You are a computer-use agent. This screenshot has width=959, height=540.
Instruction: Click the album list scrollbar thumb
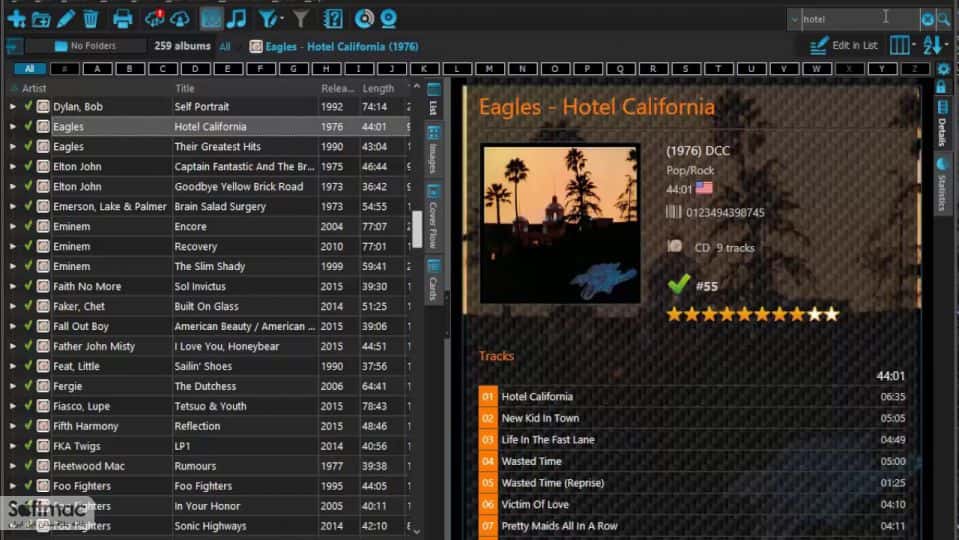coord(417,229)
